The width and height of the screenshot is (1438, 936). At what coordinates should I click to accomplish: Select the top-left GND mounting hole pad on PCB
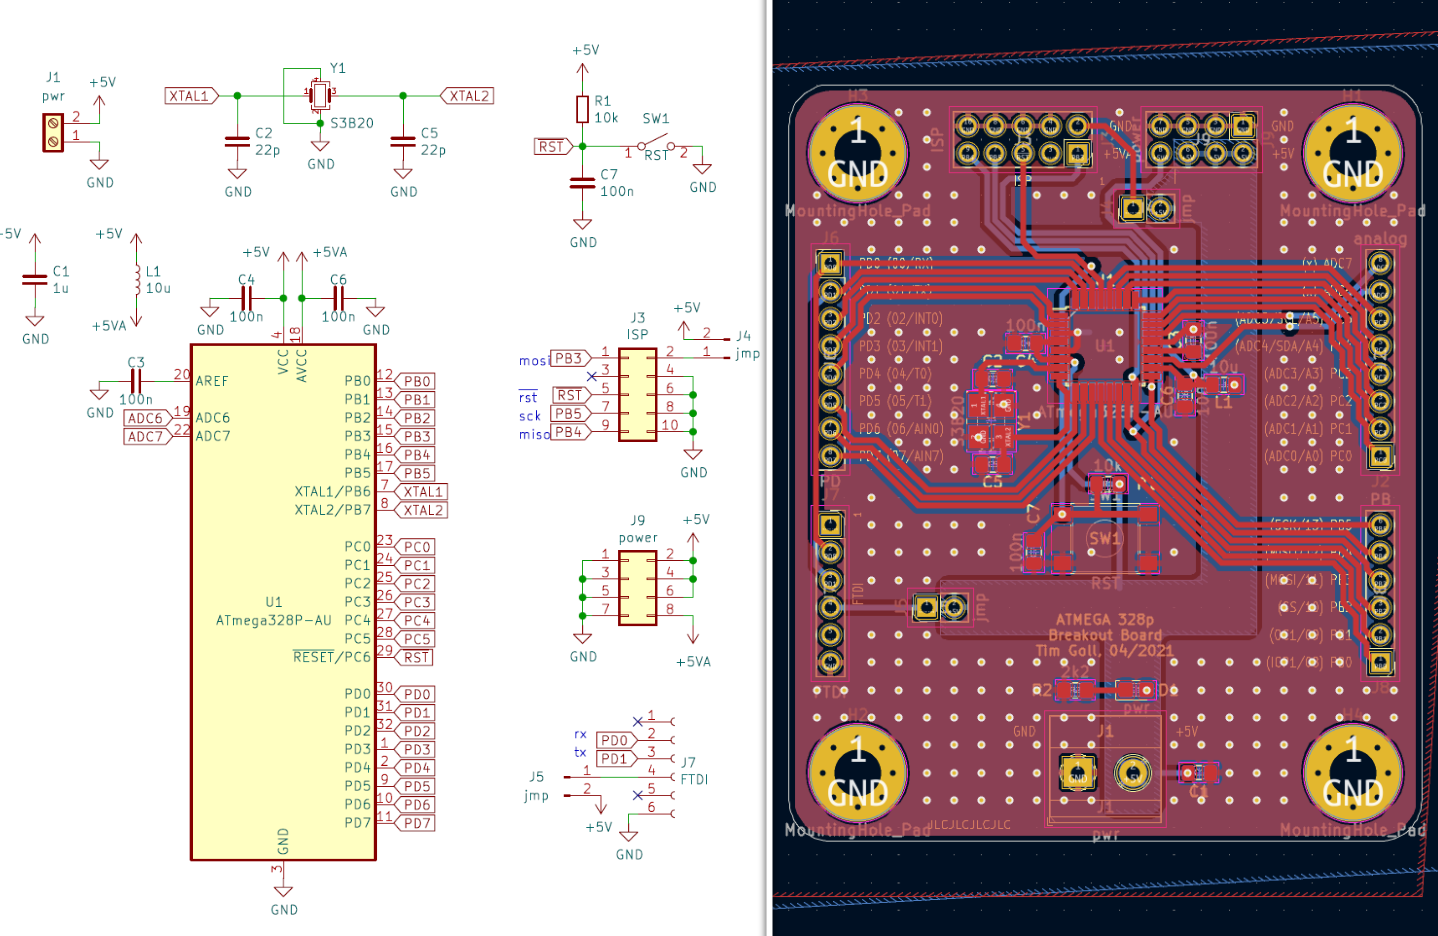pyautogui.click(x=858, y=153)
